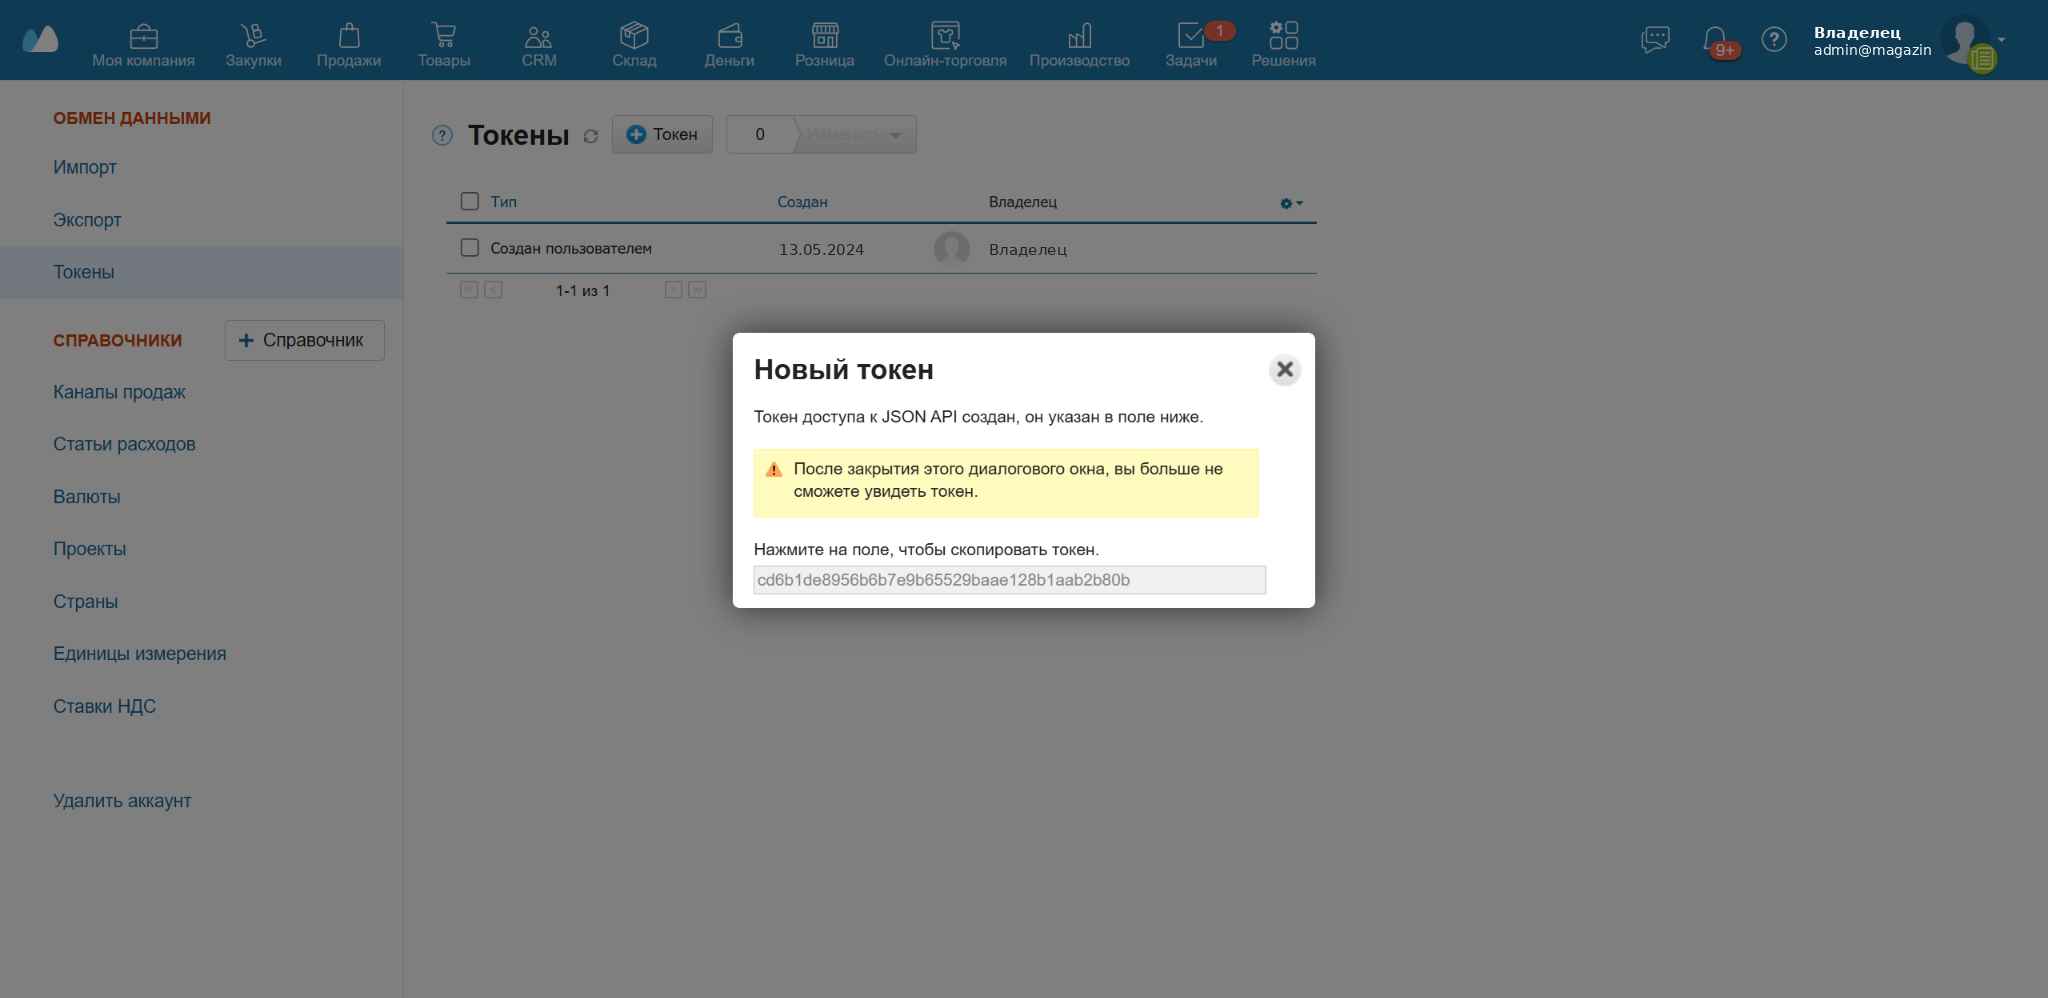Open the Производство section
The image size is (2048, 998).
point(1079,46)
